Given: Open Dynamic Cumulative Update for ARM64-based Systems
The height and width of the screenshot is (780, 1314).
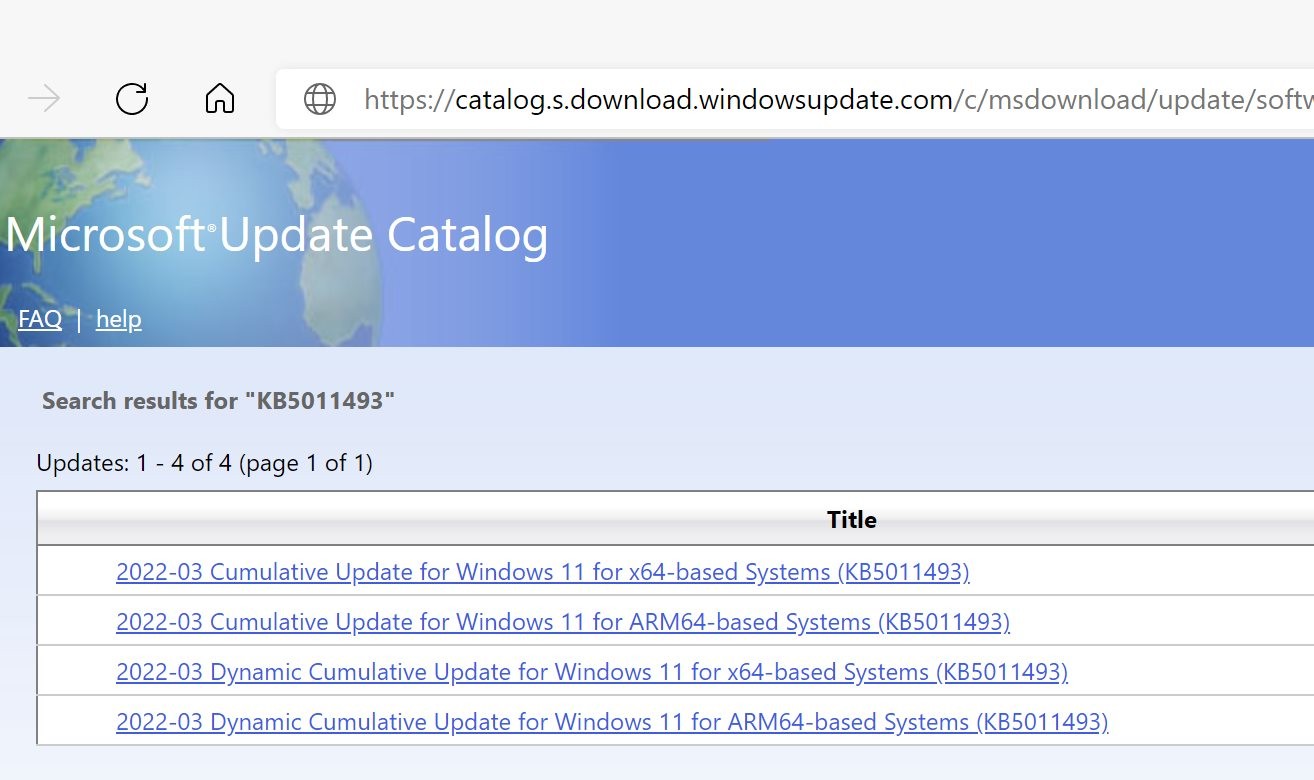Looking at the screenshot, I should point(612,722).
